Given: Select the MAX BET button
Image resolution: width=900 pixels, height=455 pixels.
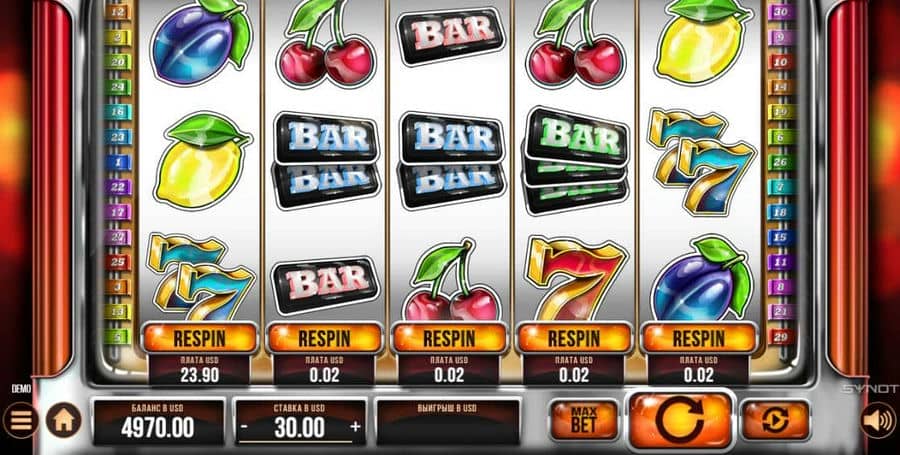Looking at the screenshot, I should 584,421.
